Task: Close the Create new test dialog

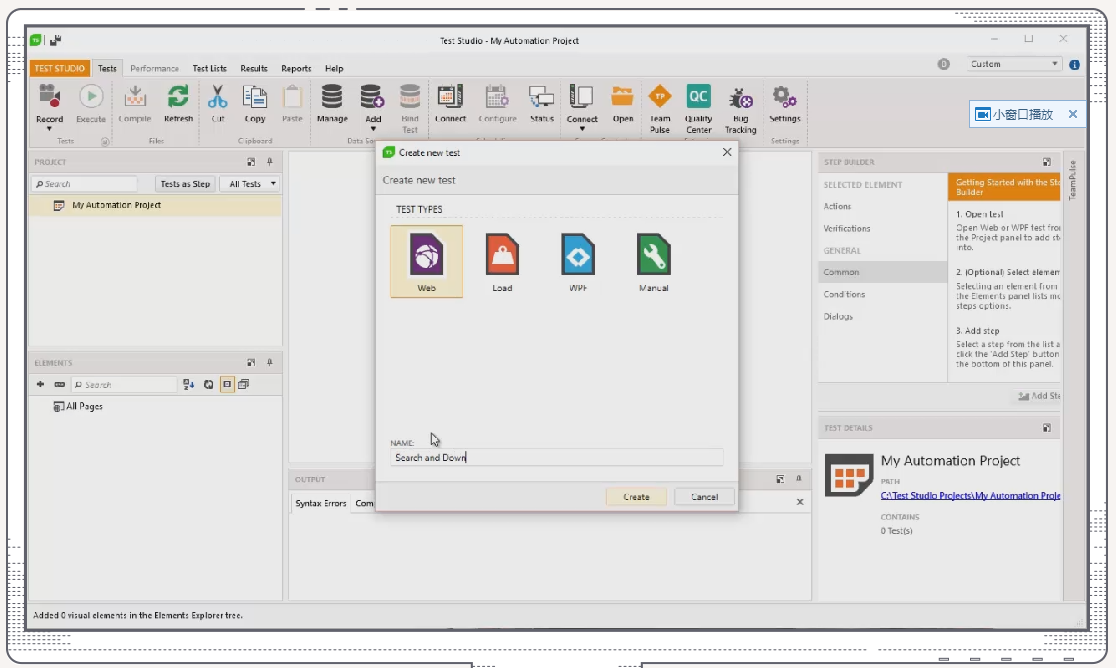Action: pos(727,152)
